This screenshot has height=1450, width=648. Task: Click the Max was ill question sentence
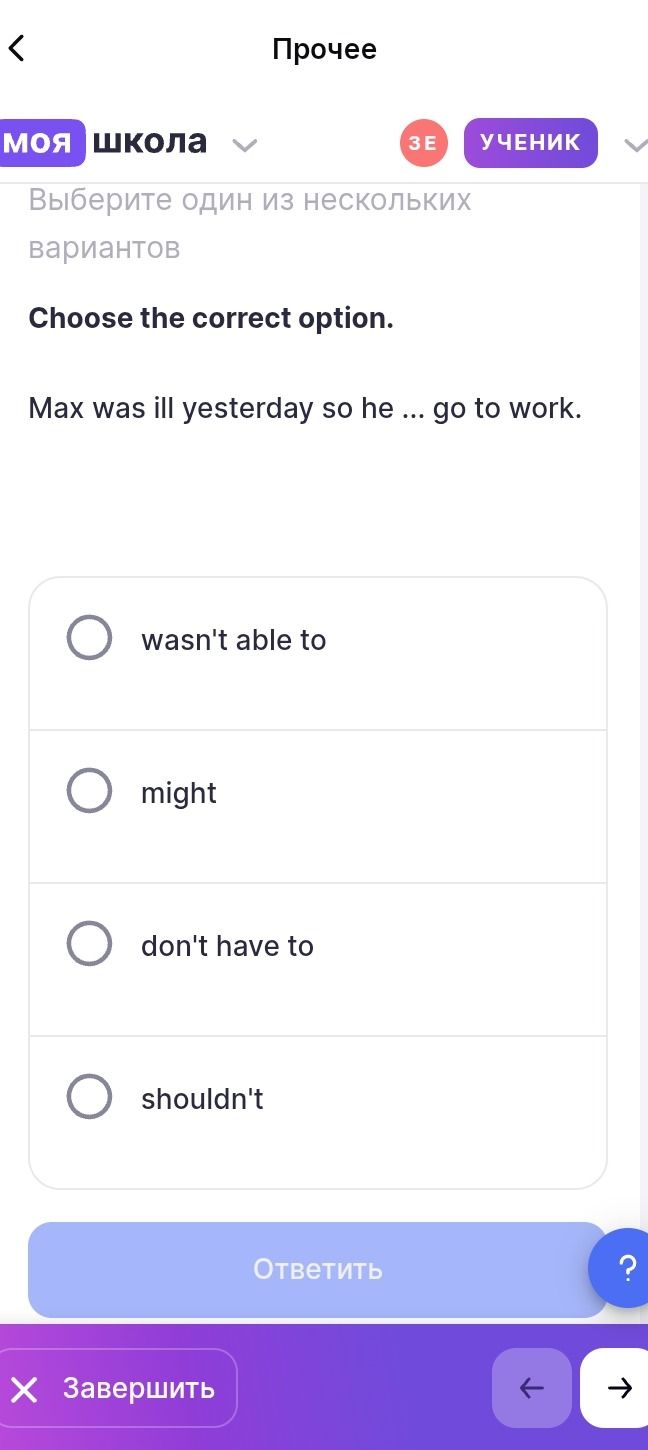tap(305, 408)
